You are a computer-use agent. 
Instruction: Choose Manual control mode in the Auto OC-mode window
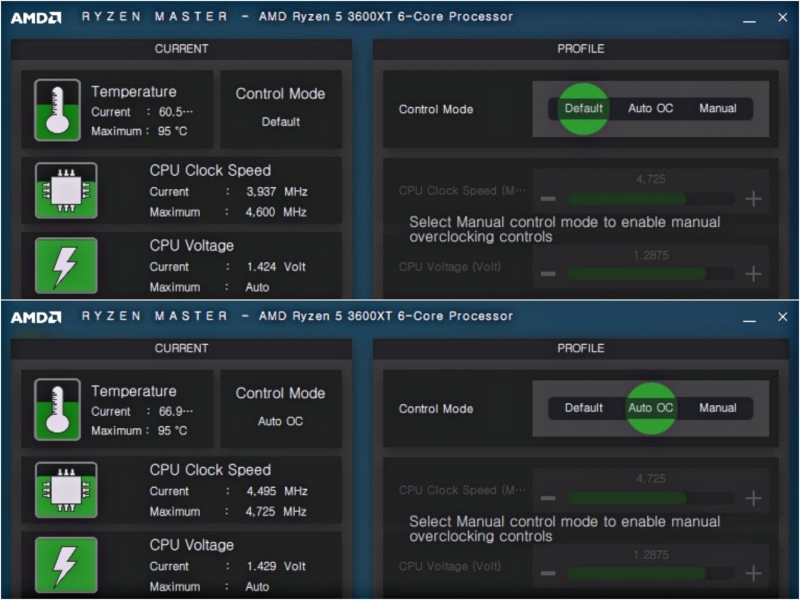click(x=717, y=408)
